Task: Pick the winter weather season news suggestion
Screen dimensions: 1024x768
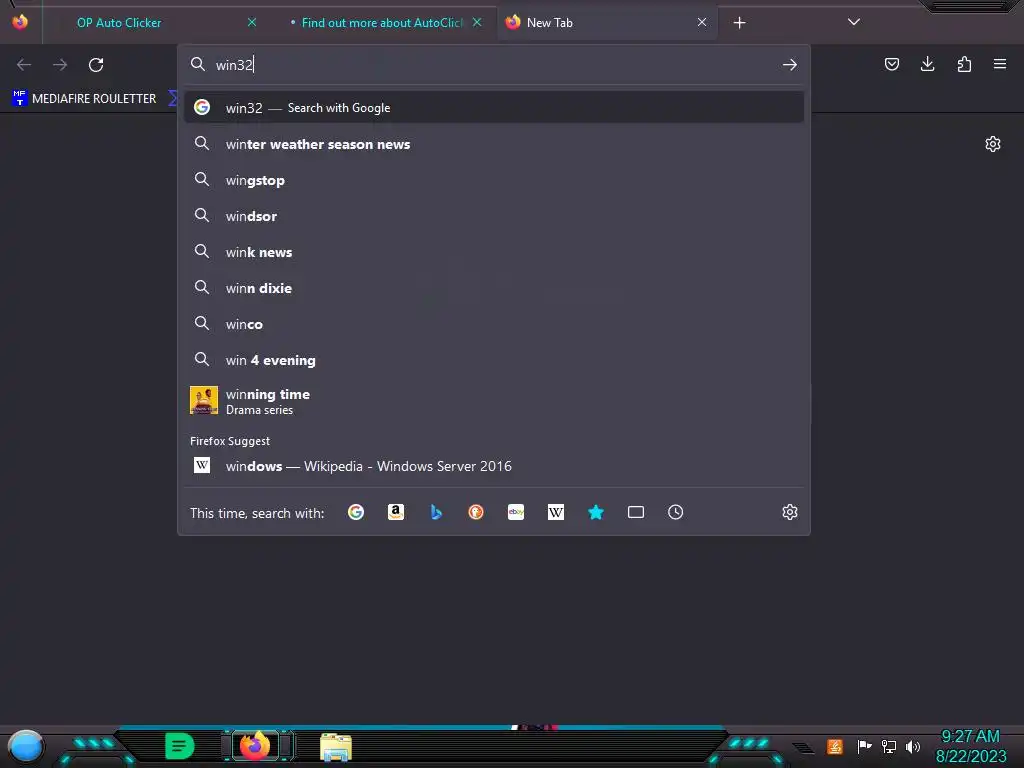Action: pos(494,144)
